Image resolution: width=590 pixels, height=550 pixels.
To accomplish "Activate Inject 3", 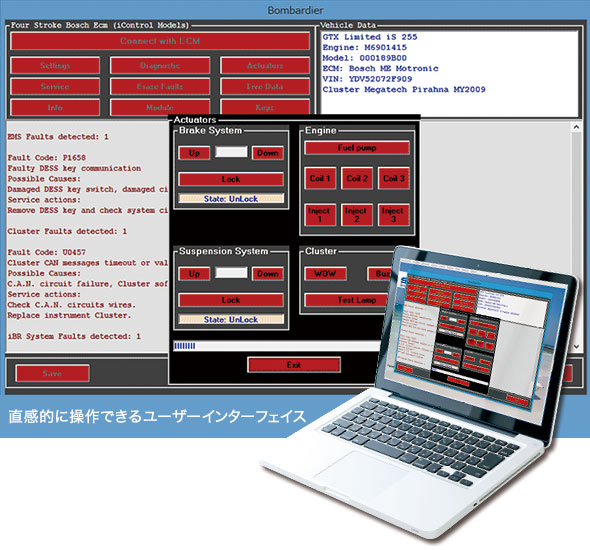I will [394, 215].
